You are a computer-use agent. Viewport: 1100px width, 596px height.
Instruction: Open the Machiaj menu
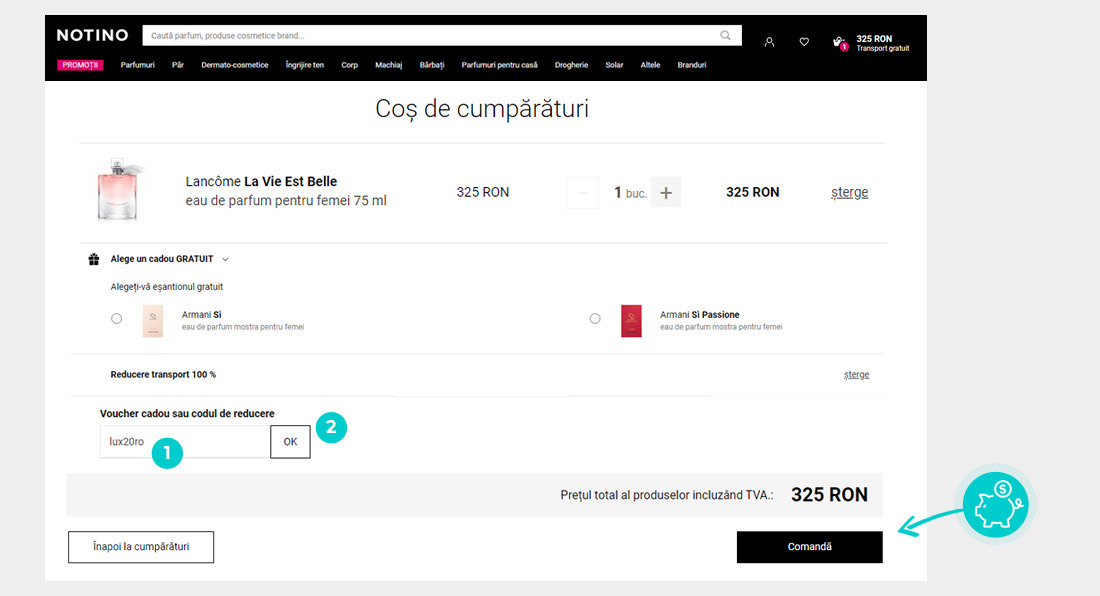pyautogui.click(x=389, y=65)
